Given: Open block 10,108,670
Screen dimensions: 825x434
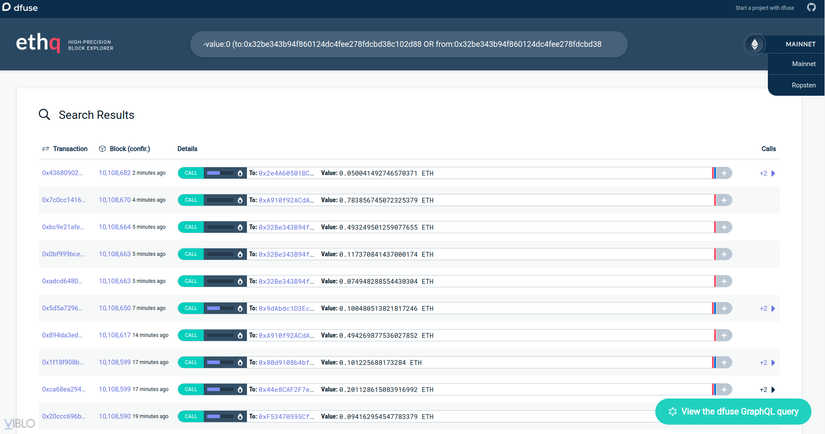Looking at the screenshot, I should pos(115,200).
